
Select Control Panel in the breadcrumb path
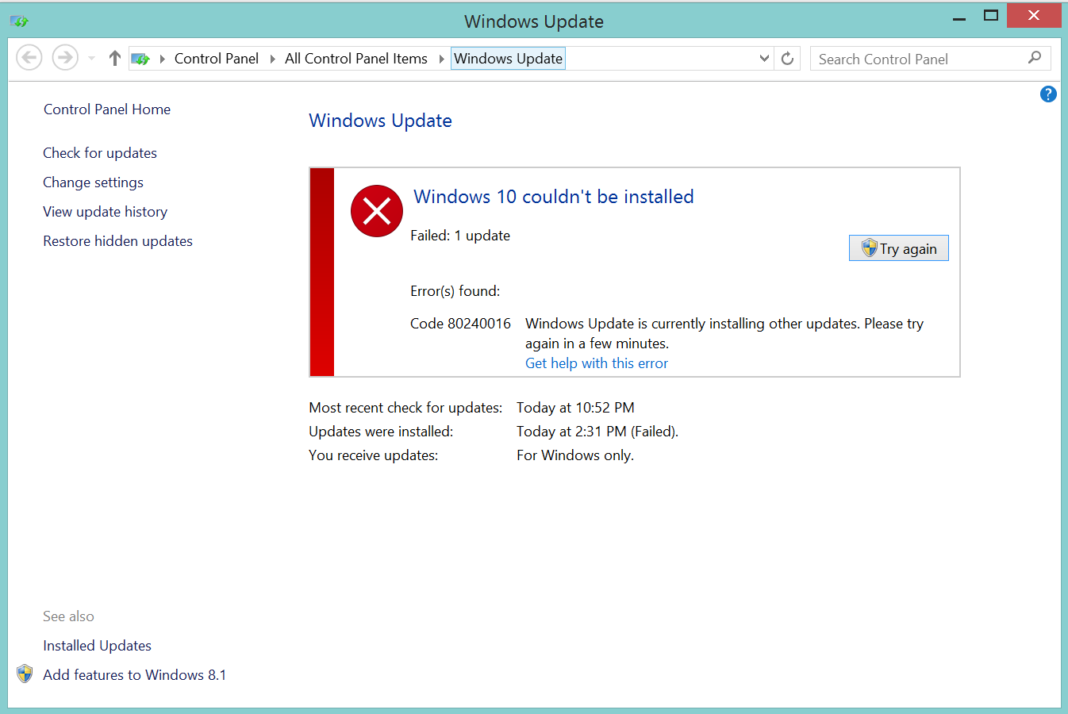(216, 58)
